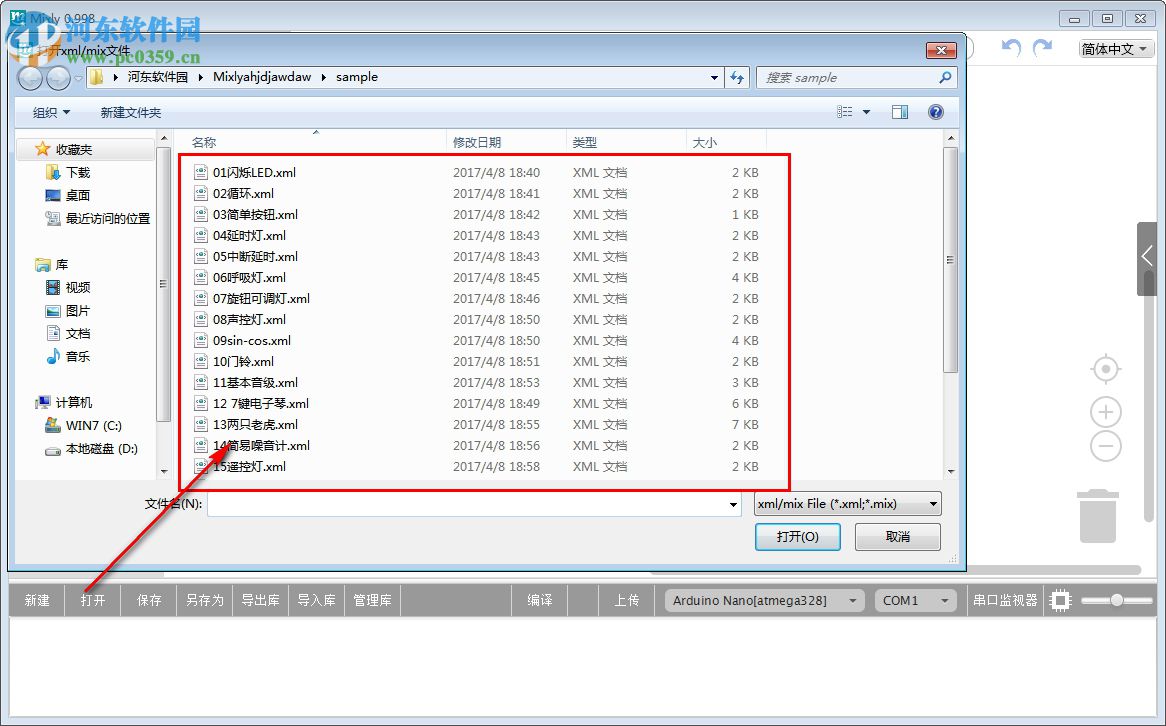The image size is (1166, 726).
Task: Select the zoom-in (+) workspace icon
Action: click(1105, 412)
